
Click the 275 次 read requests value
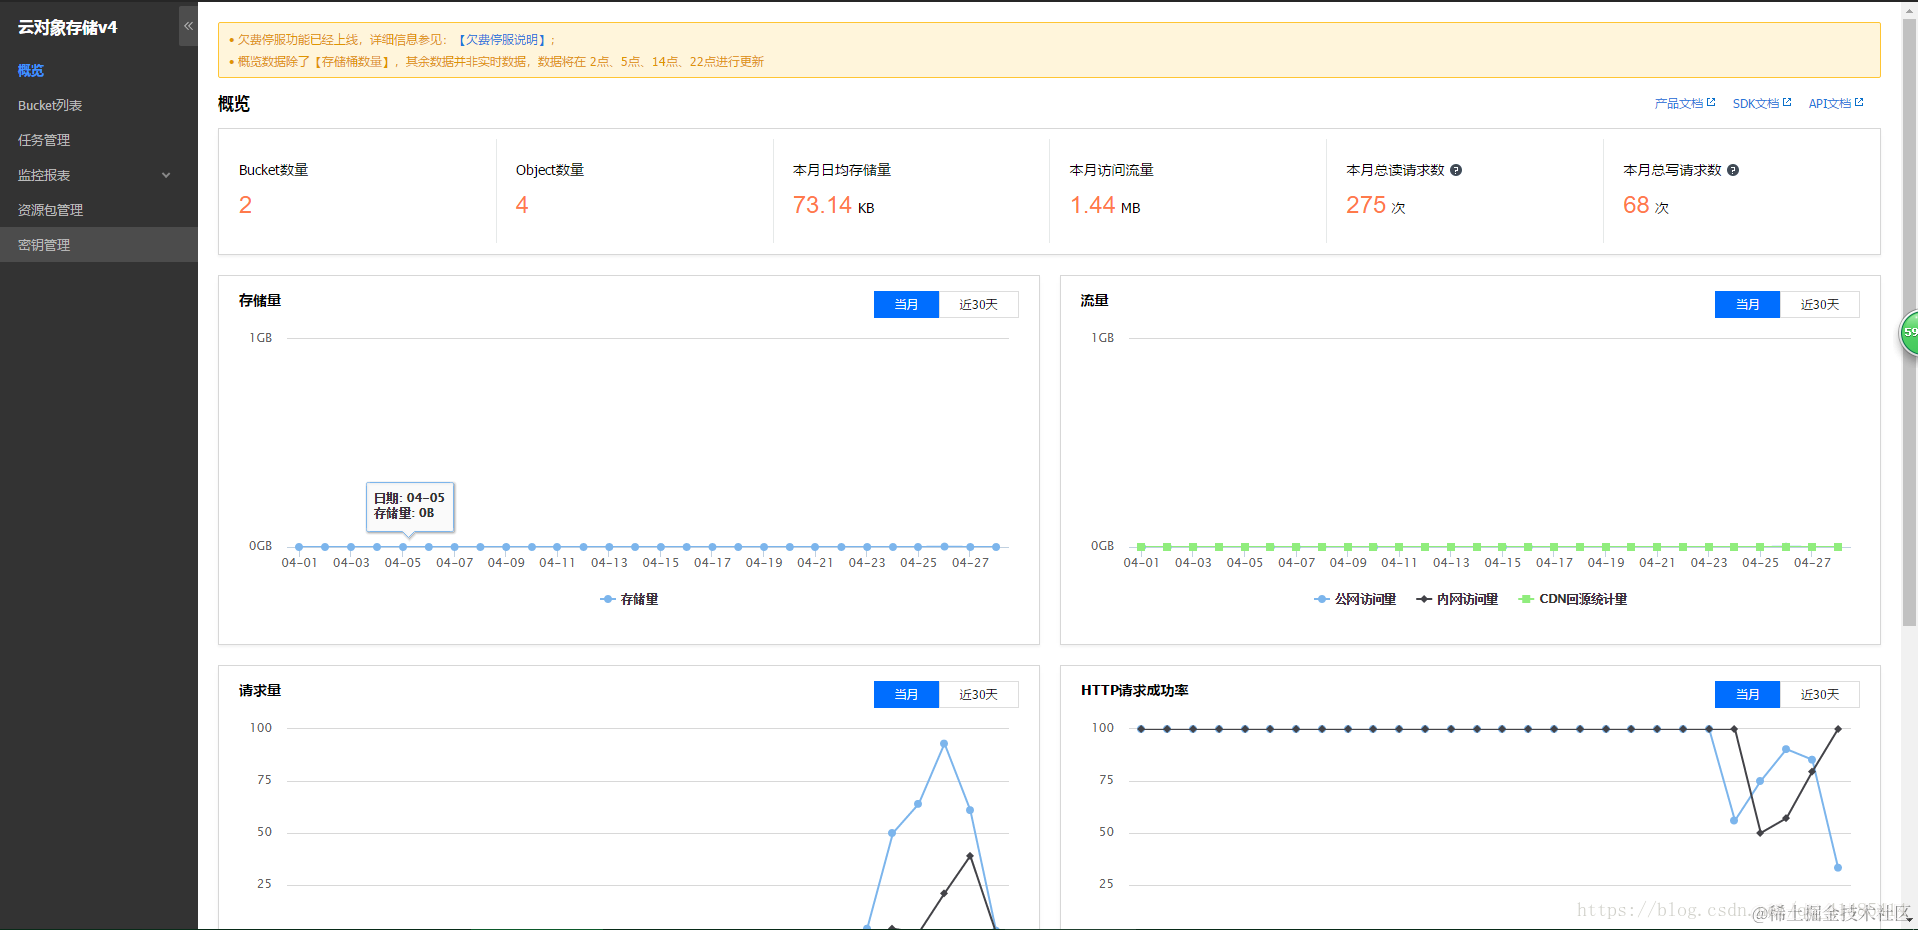pos(1376,205)
